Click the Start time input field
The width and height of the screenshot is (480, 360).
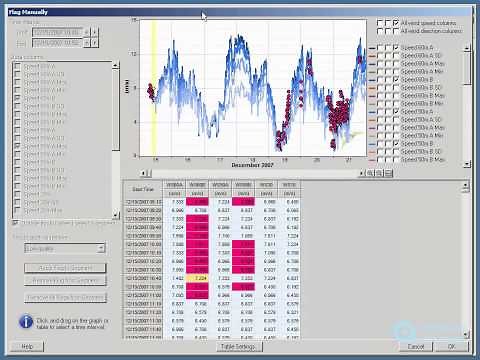point(57,32)
